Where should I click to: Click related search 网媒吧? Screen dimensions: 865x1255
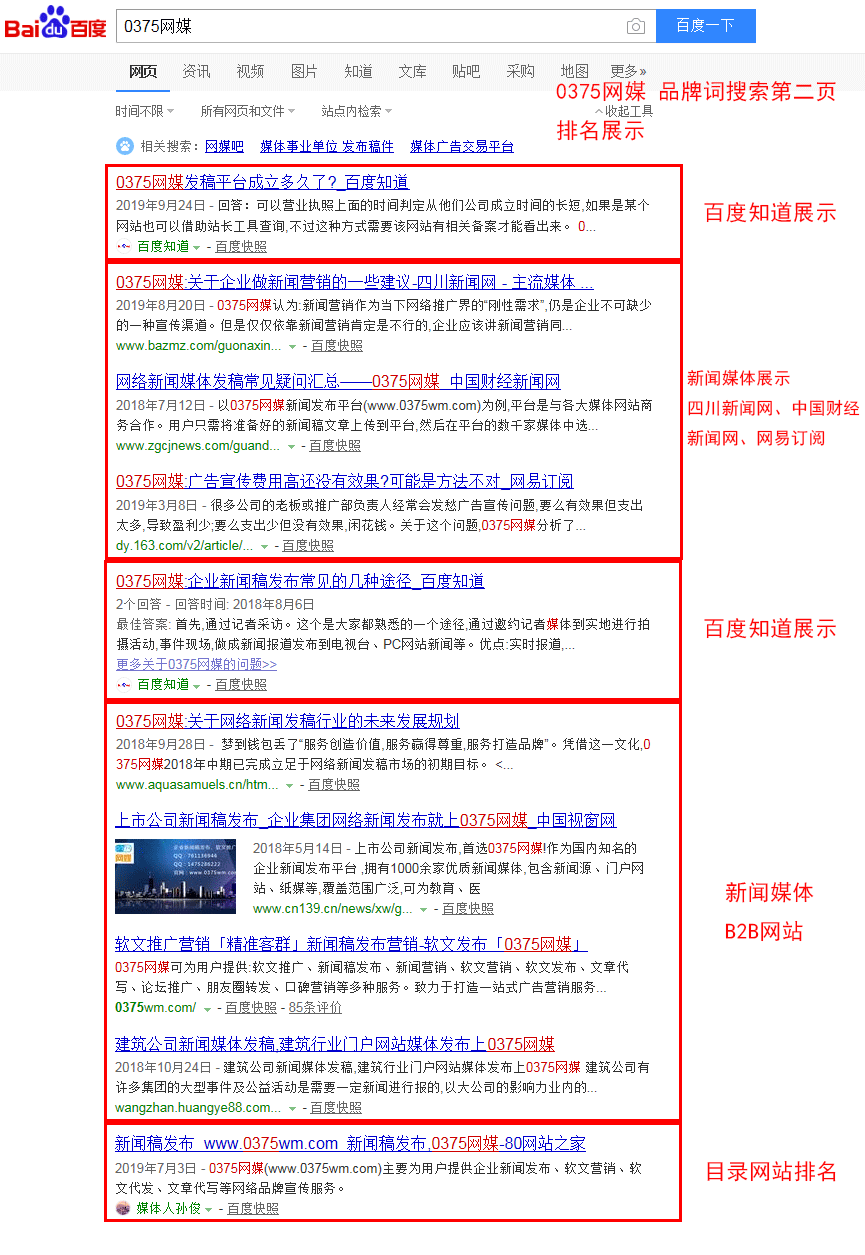pyautogui.click(x=224, y=146)
